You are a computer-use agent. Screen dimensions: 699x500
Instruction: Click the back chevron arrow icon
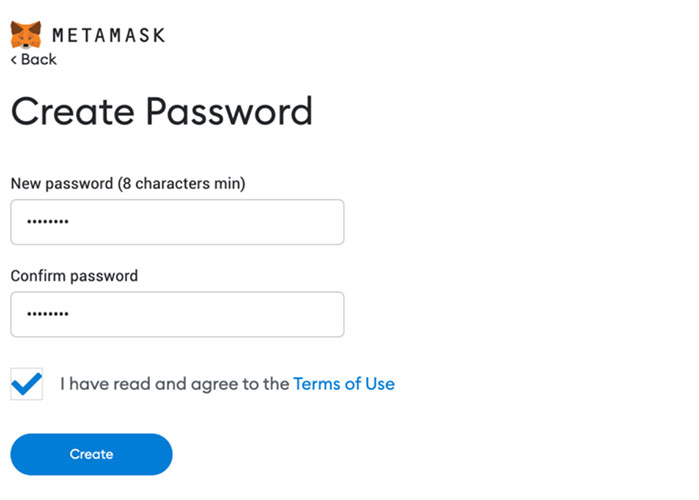14,59
